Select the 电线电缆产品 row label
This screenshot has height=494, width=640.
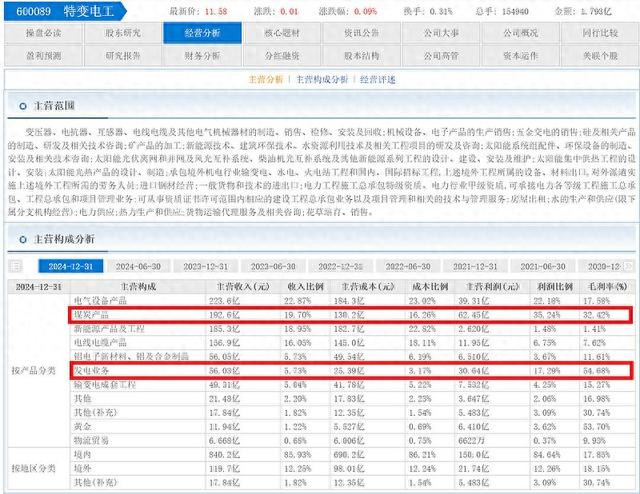tap(100, 343)
